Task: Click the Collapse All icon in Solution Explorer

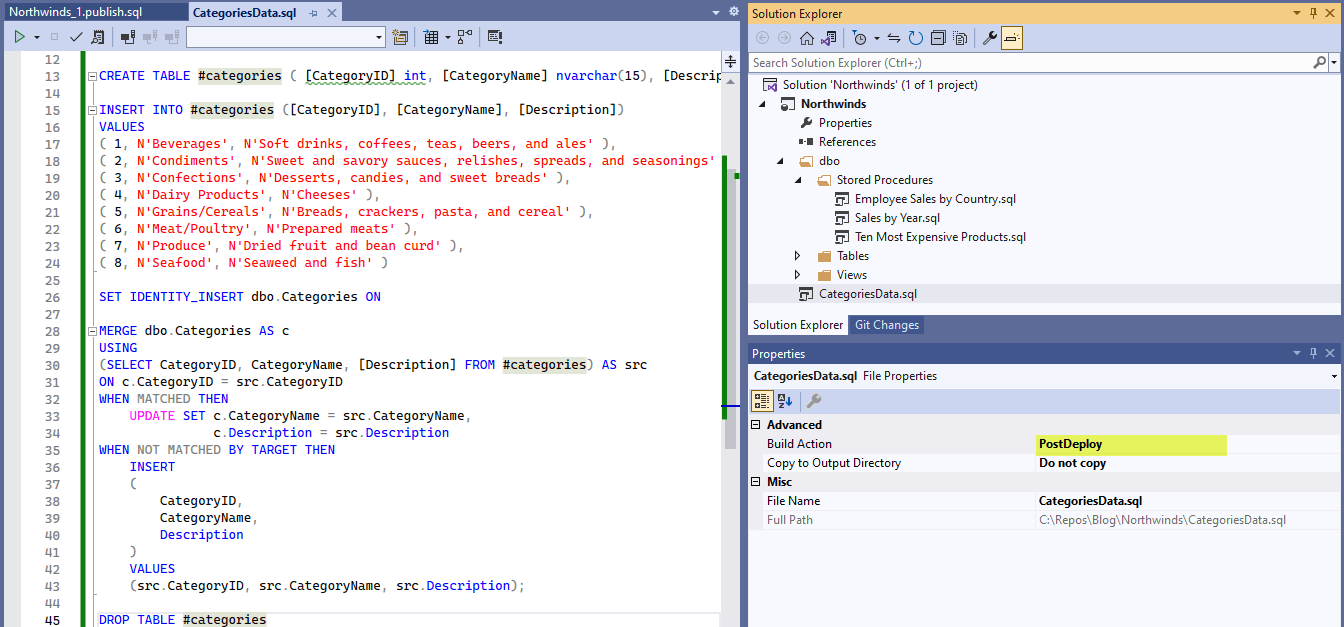Action: point(938,37)
